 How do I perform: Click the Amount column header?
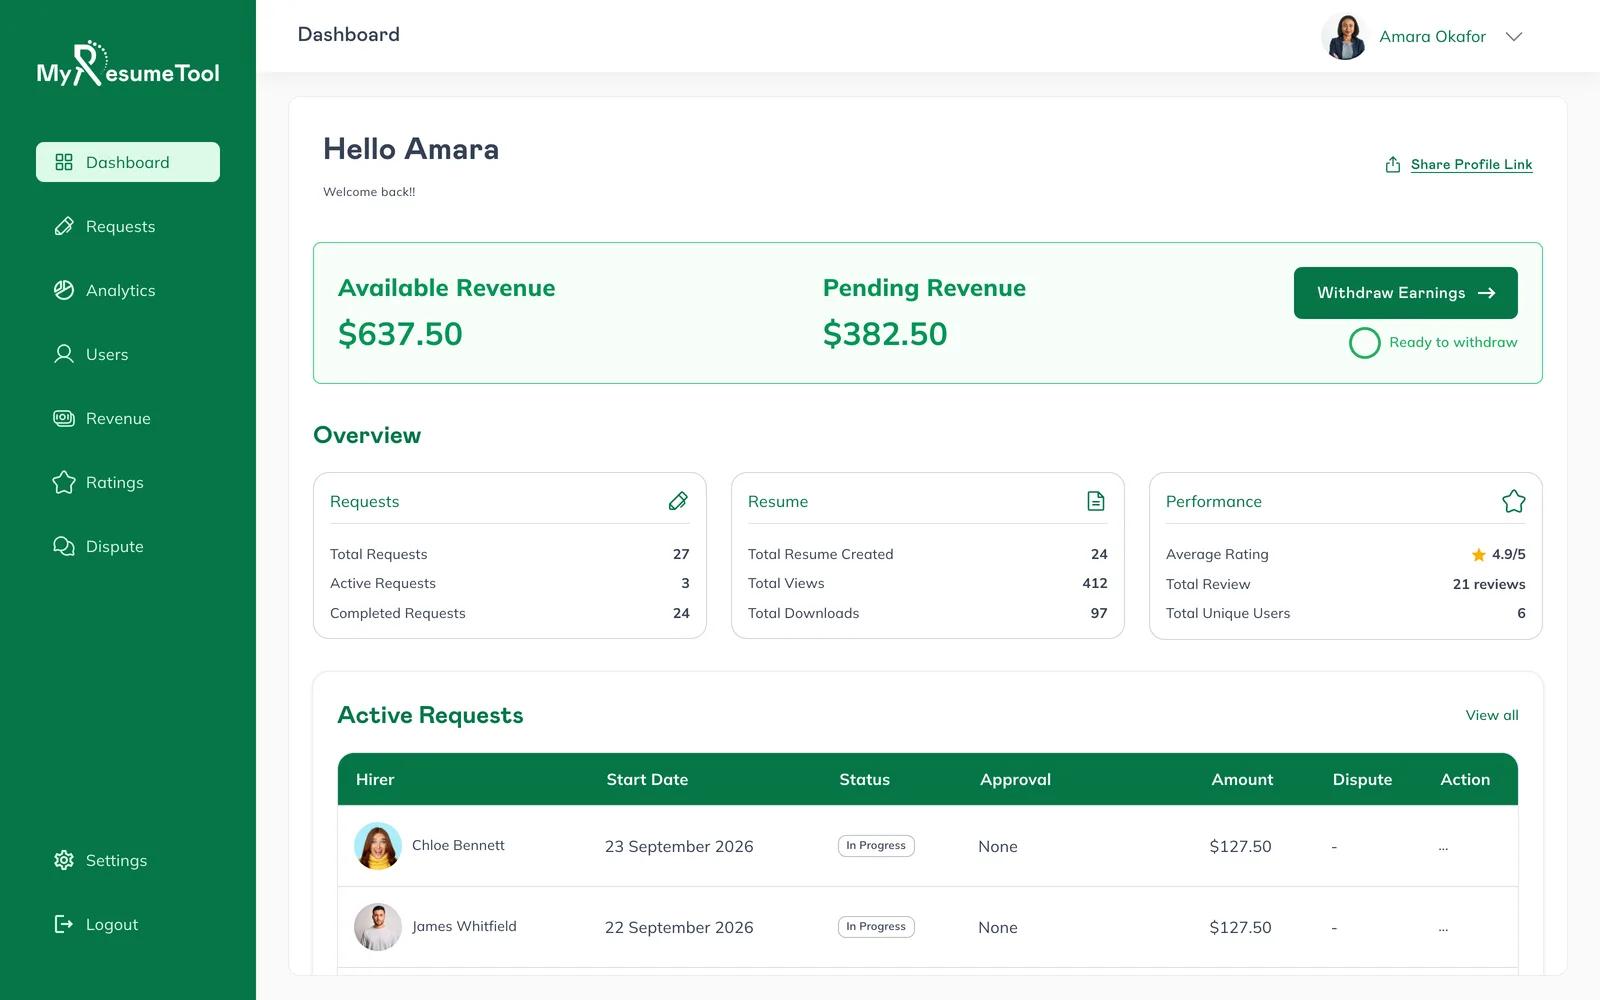coord(1242,779)
